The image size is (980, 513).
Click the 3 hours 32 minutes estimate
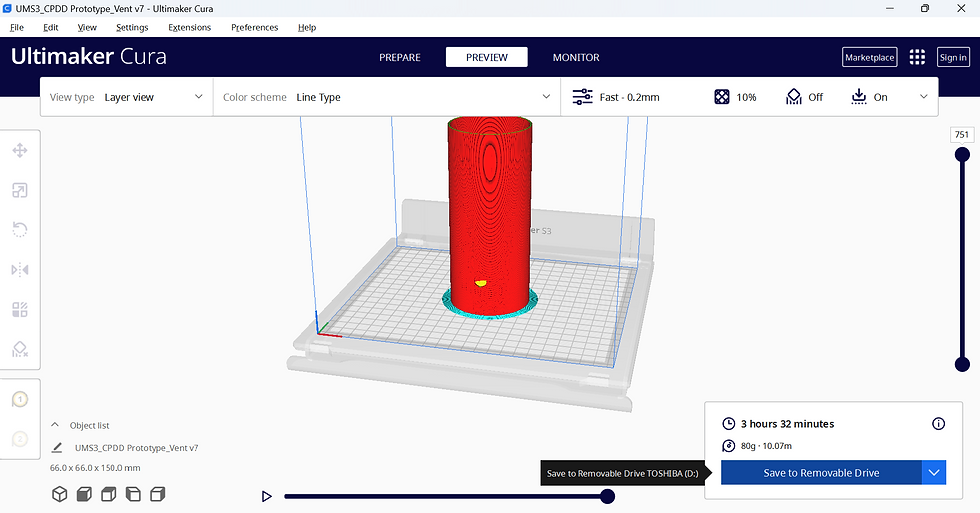click(x=788, y=424)
